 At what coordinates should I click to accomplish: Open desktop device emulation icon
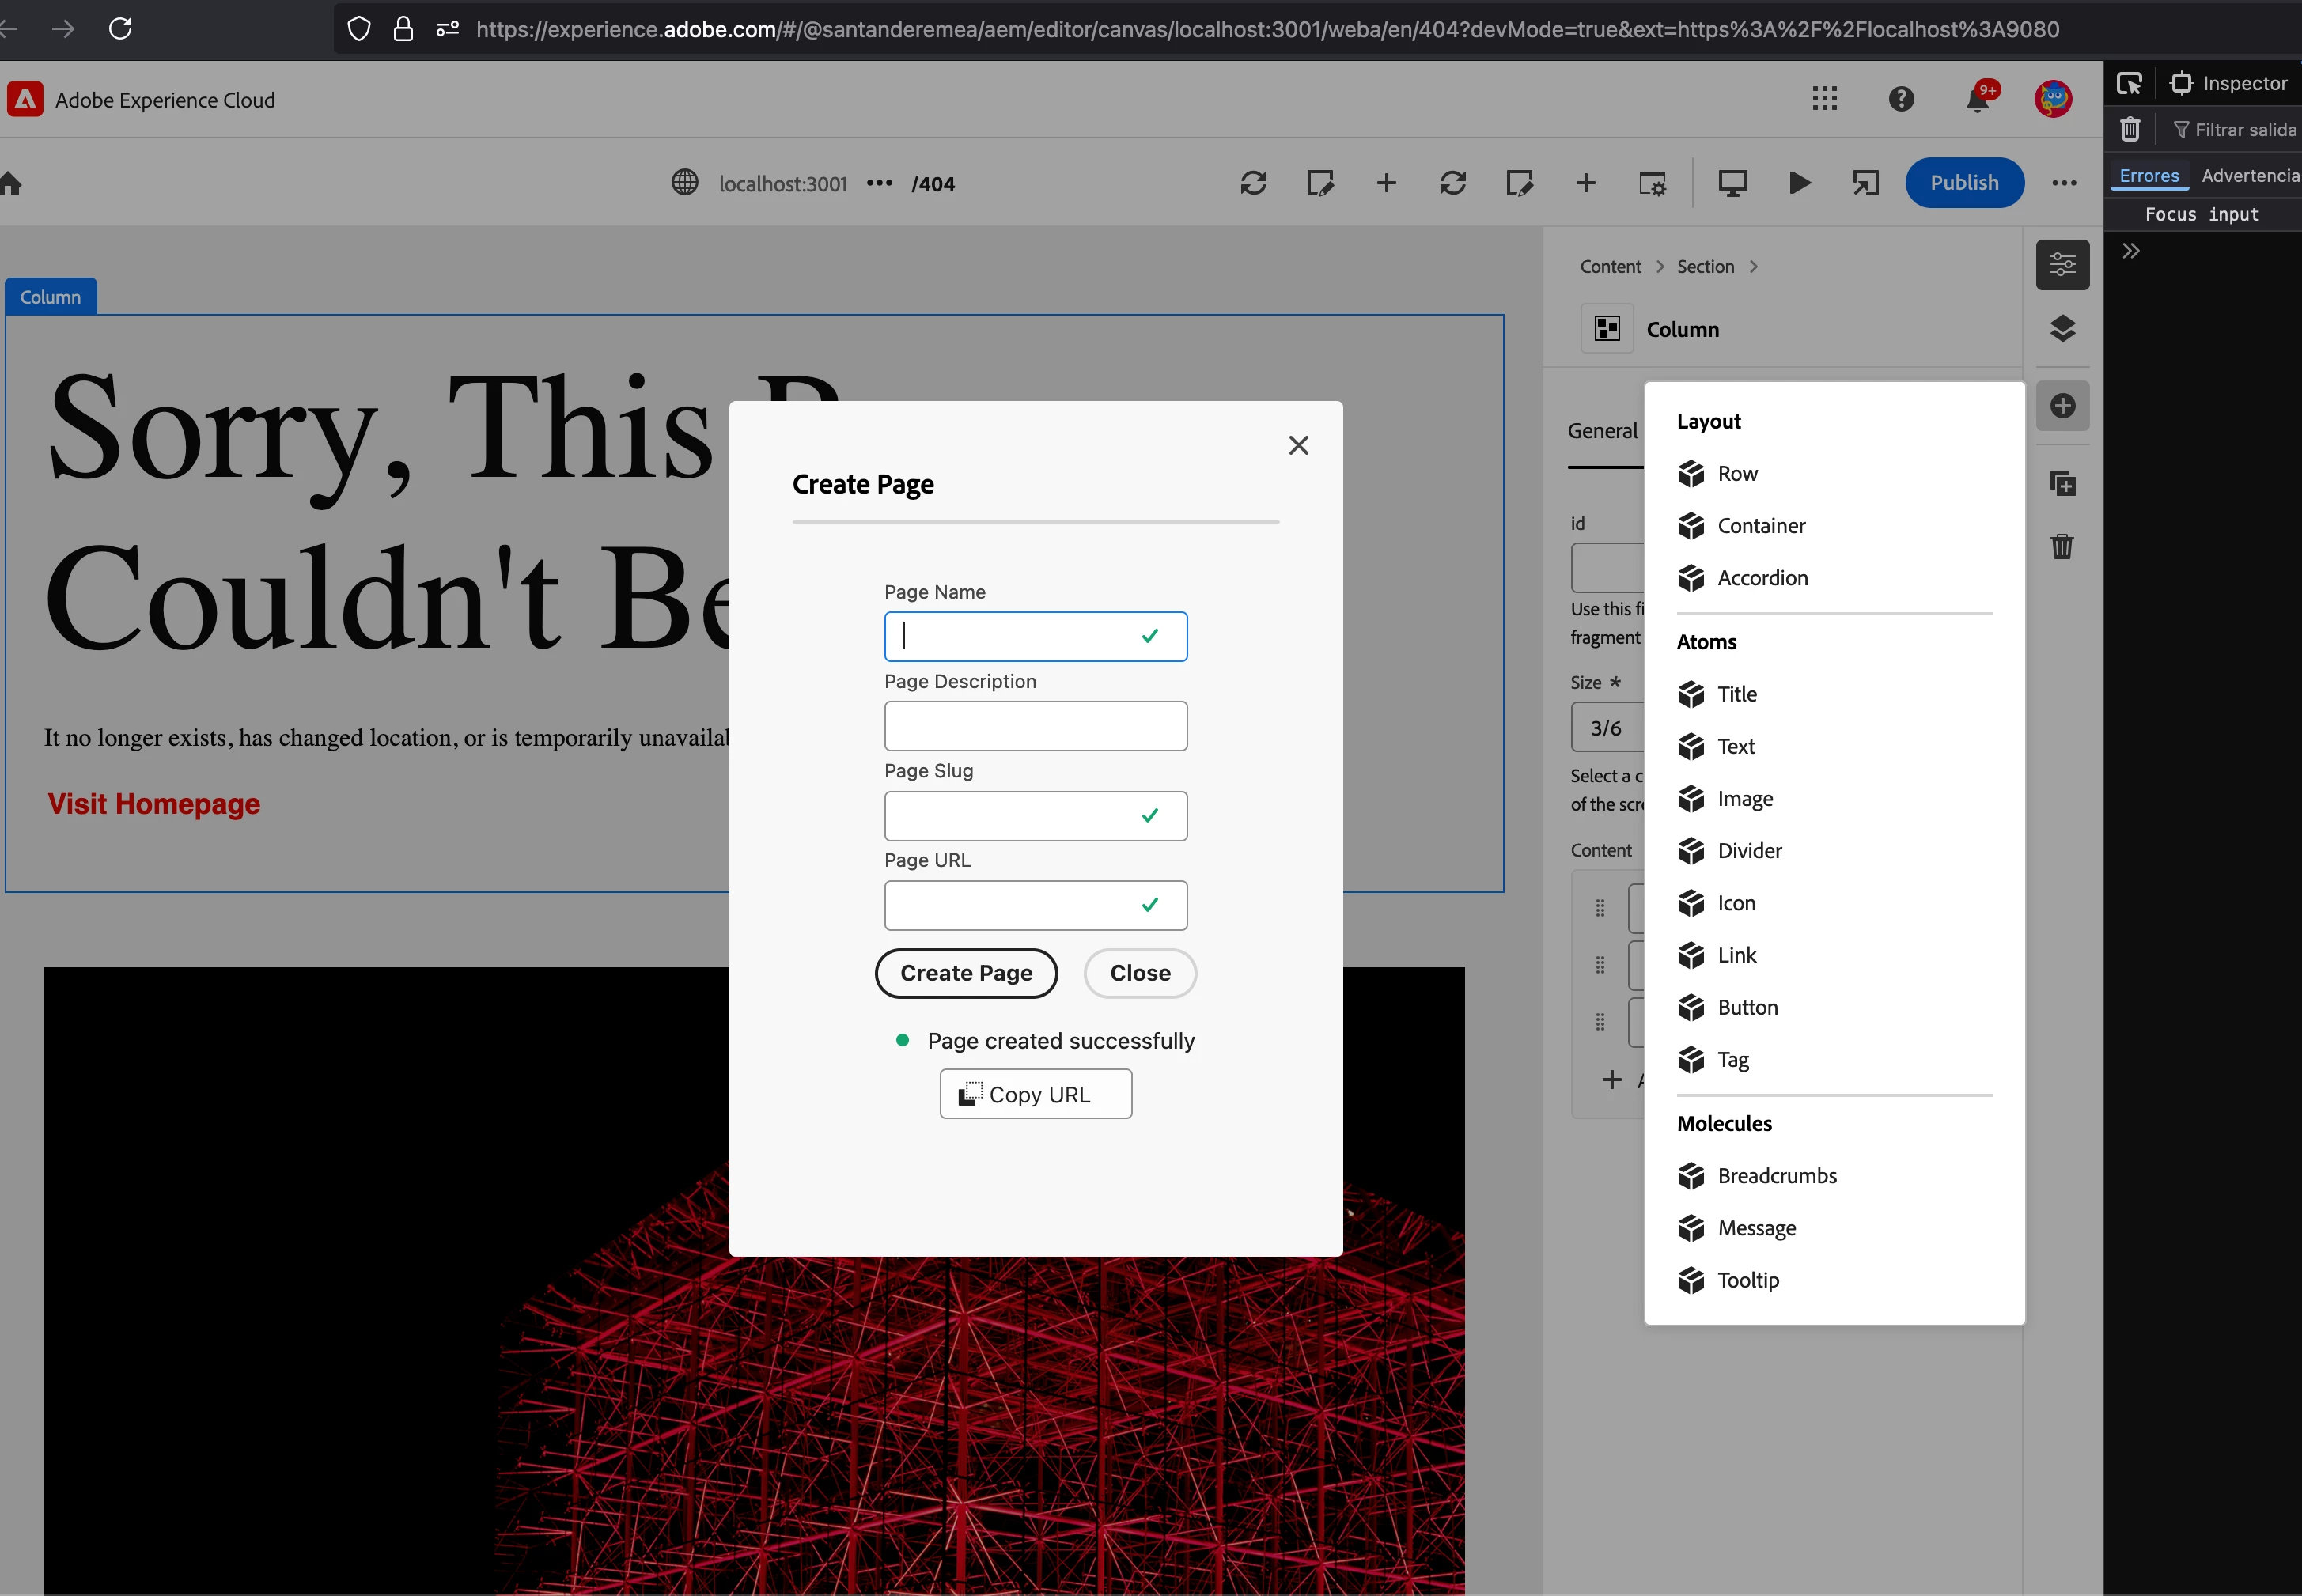coord(1732,183)
